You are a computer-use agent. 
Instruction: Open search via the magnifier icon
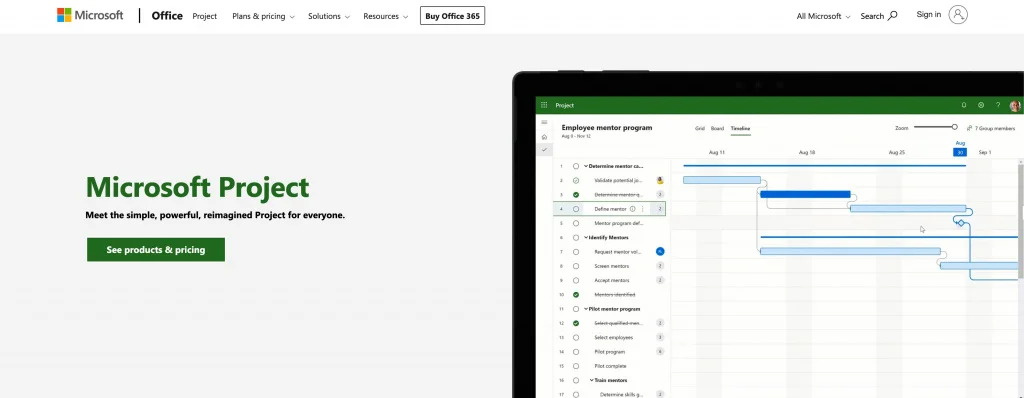pyautogui.click(x=893, y=16)
